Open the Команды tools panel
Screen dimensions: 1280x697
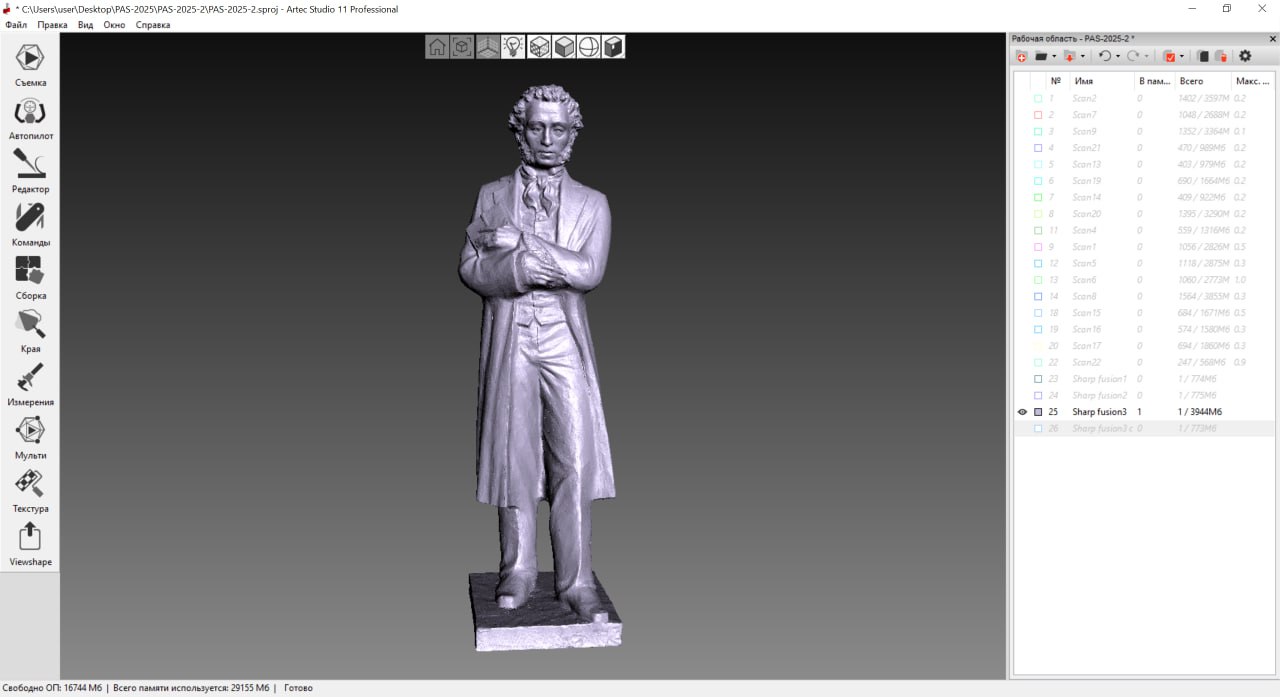pos(30,225)
